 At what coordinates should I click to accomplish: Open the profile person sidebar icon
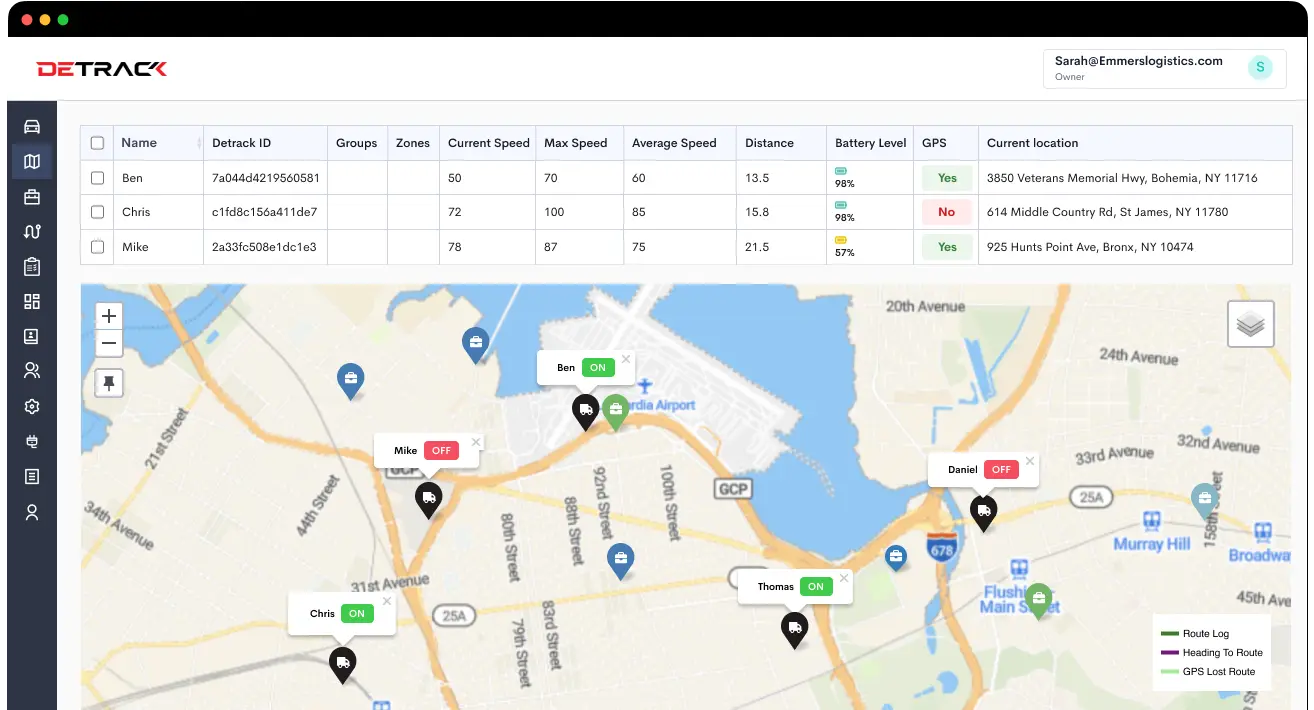coord(32,512)
